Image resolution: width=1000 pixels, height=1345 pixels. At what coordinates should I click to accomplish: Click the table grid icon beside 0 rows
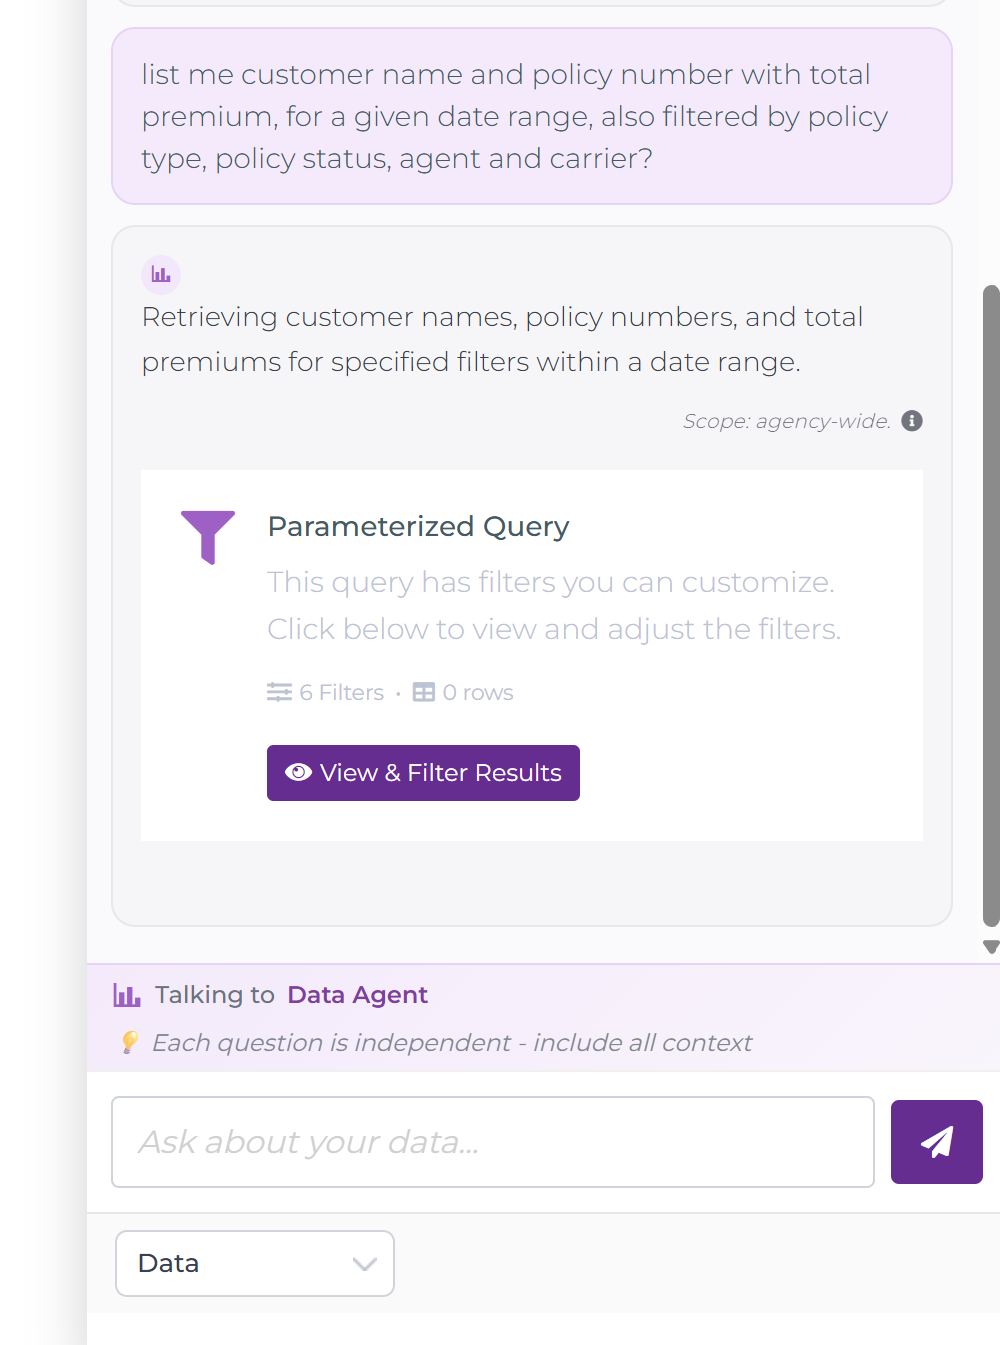[x=424, y=691]
